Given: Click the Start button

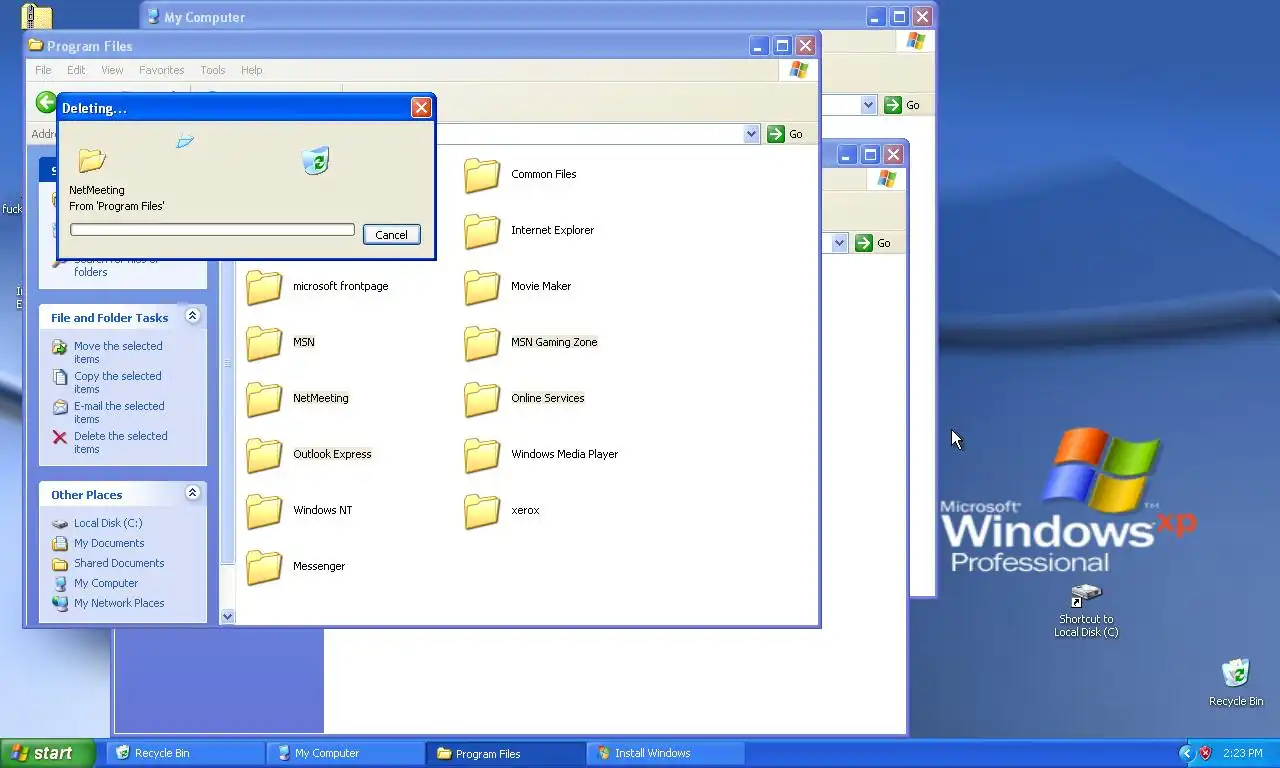Looking at the screenshot, I should [47, 753].
